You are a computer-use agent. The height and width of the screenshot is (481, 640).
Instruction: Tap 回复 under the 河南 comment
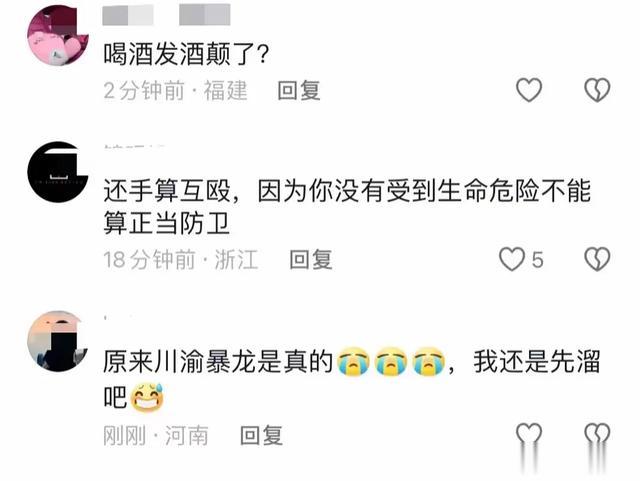[261, 435]
